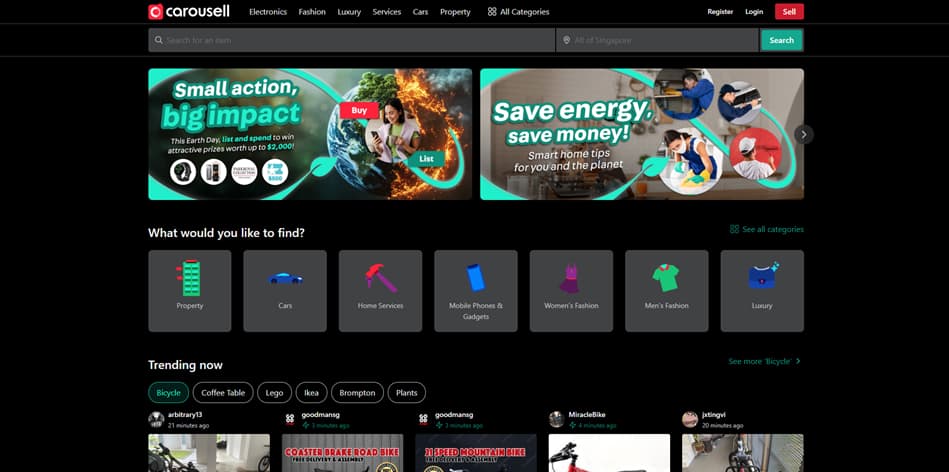The width and height of the screenshot is (949, 472).
Task: Select the Ikea trending chip
Action: 311,393
